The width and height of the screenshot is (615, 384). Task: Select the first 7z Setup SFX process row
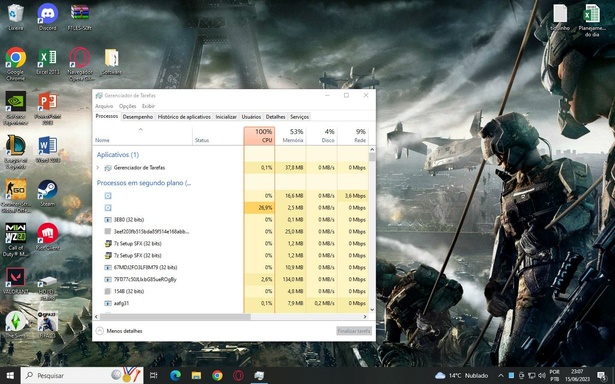pyautogui.click(x=231, y=244)
